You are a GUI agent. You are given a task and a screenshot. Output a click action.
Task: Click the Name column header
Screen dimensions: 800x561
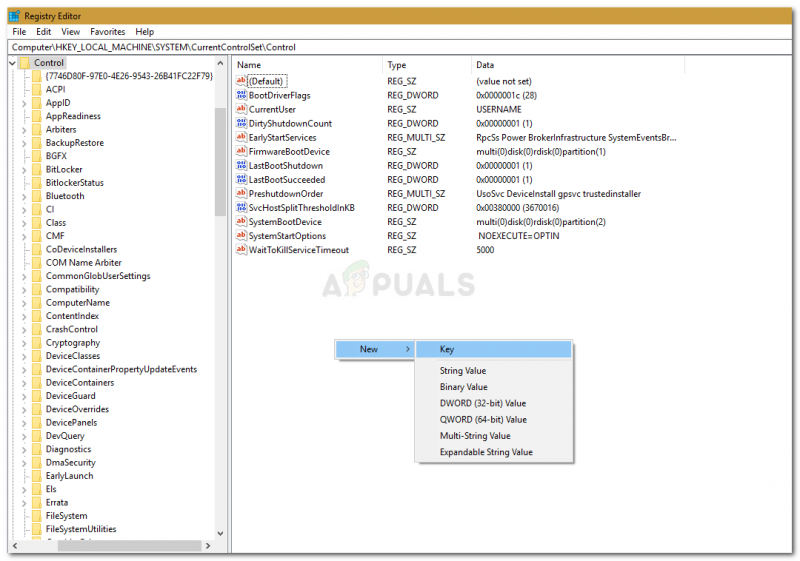click(308, 65)
